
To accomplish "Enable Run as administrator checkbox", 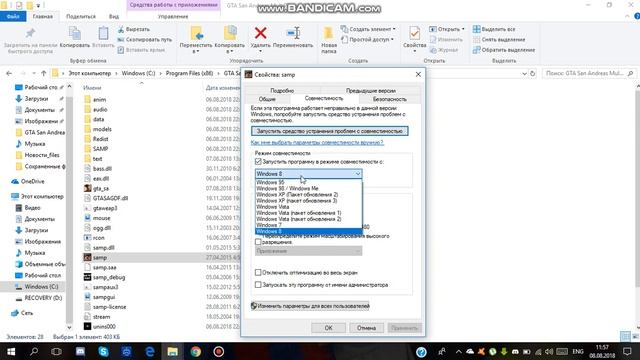I will click(x=258, y=285).
